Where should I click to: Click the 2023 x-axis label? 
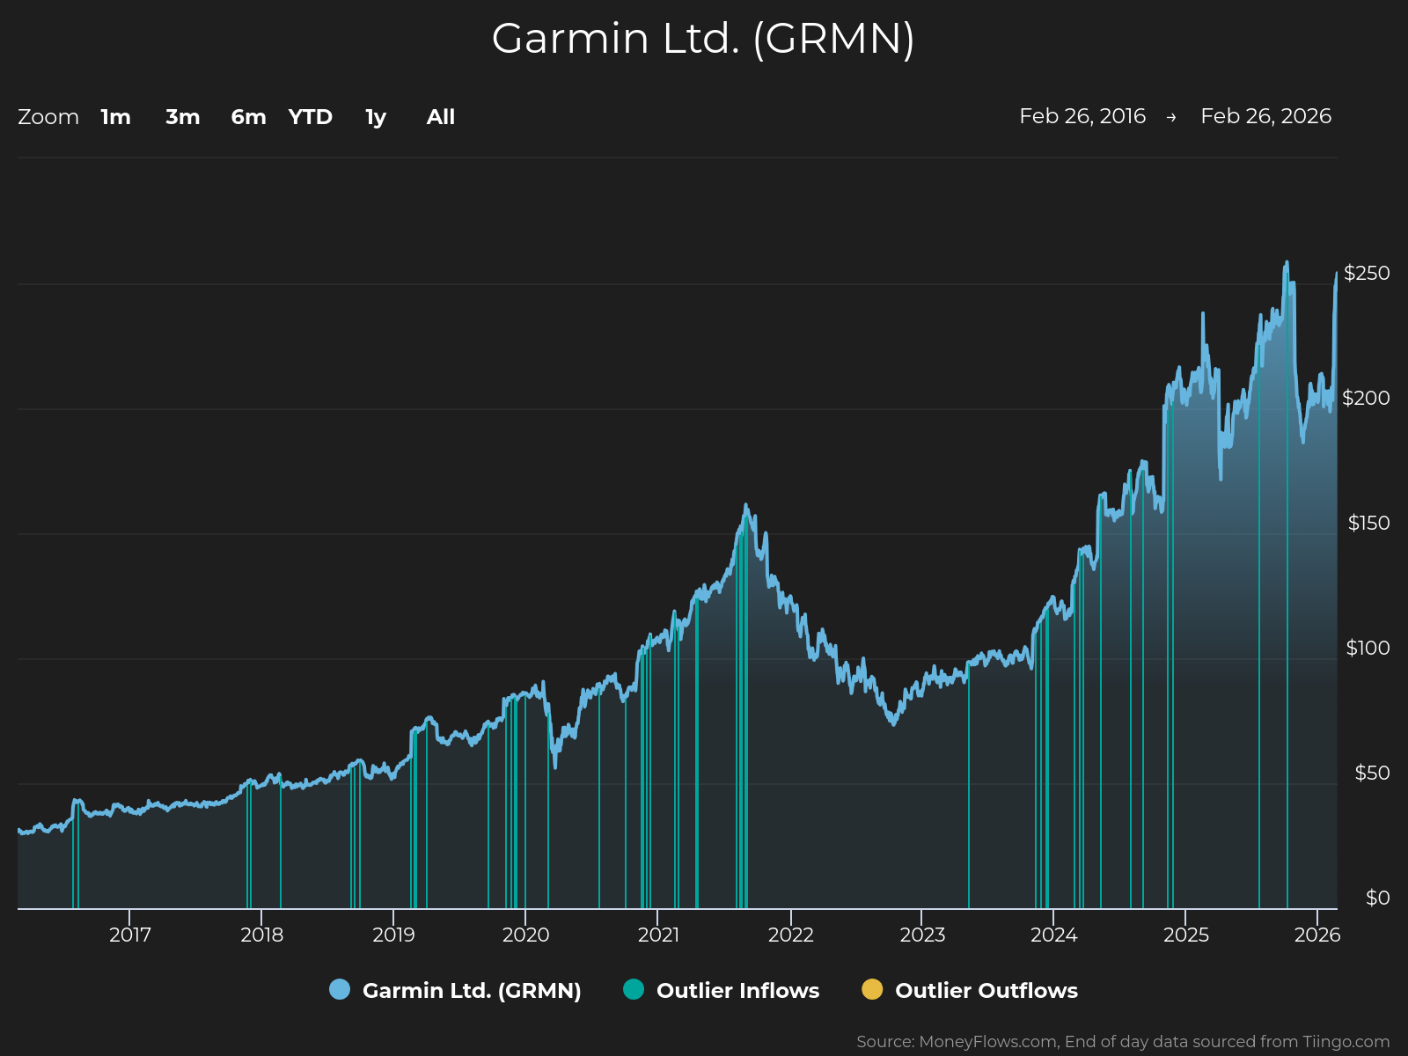click(922, 935)
